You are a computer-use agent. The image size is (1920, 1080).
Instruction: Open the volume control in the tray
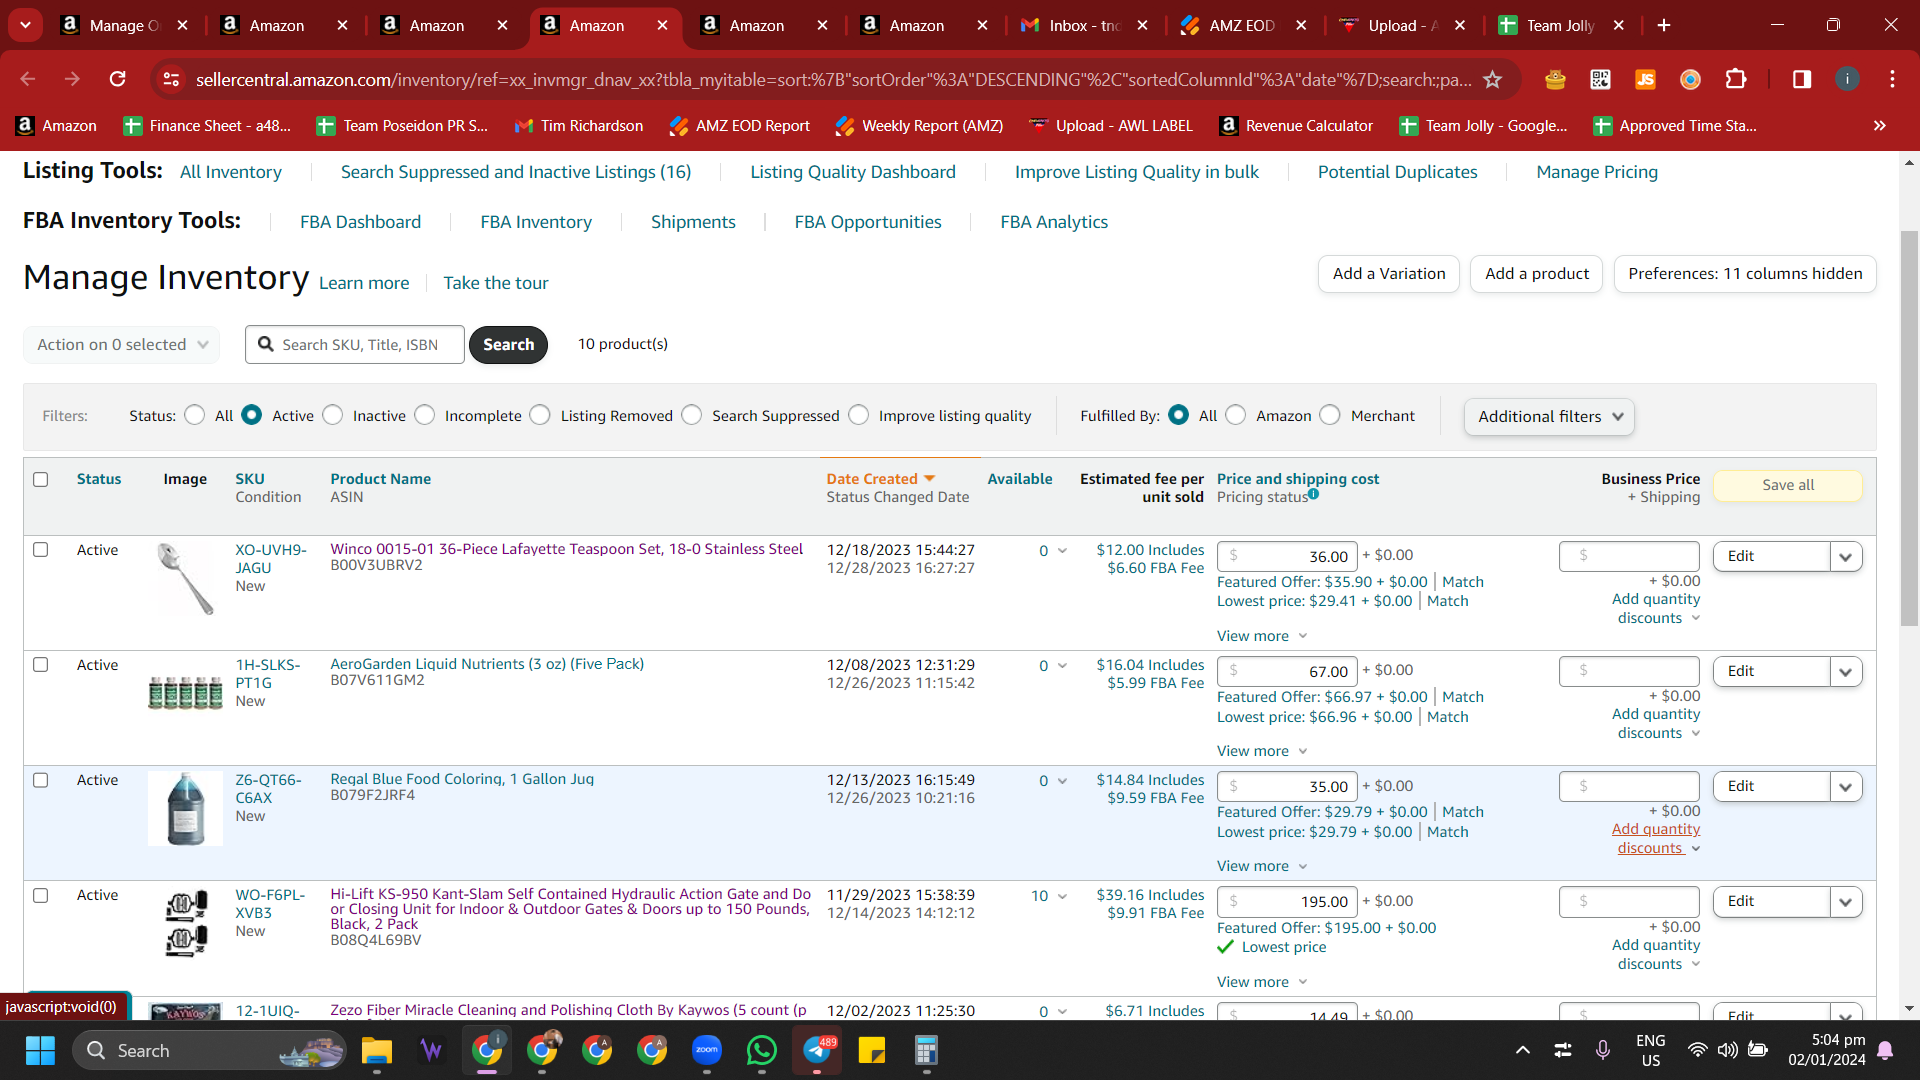click(x=1727, y=1050)
